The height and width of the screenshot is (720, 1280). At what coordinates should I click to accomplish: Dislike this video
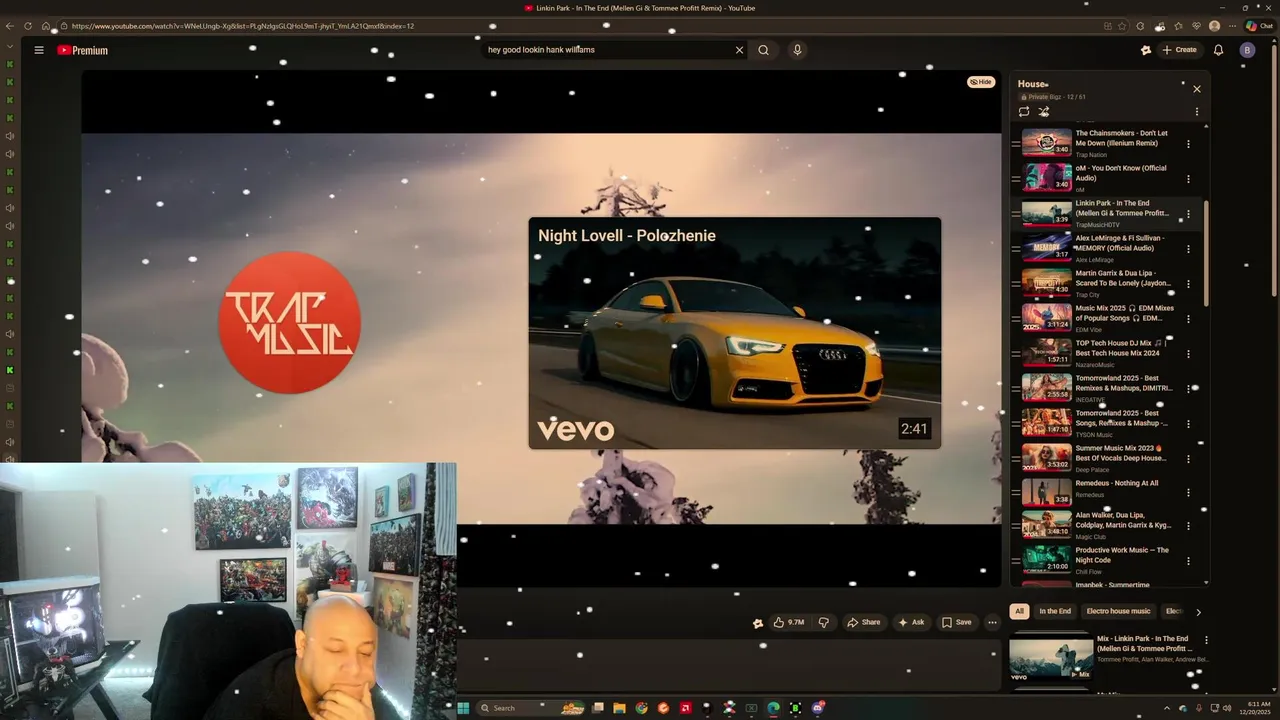[x=823, y=622]
